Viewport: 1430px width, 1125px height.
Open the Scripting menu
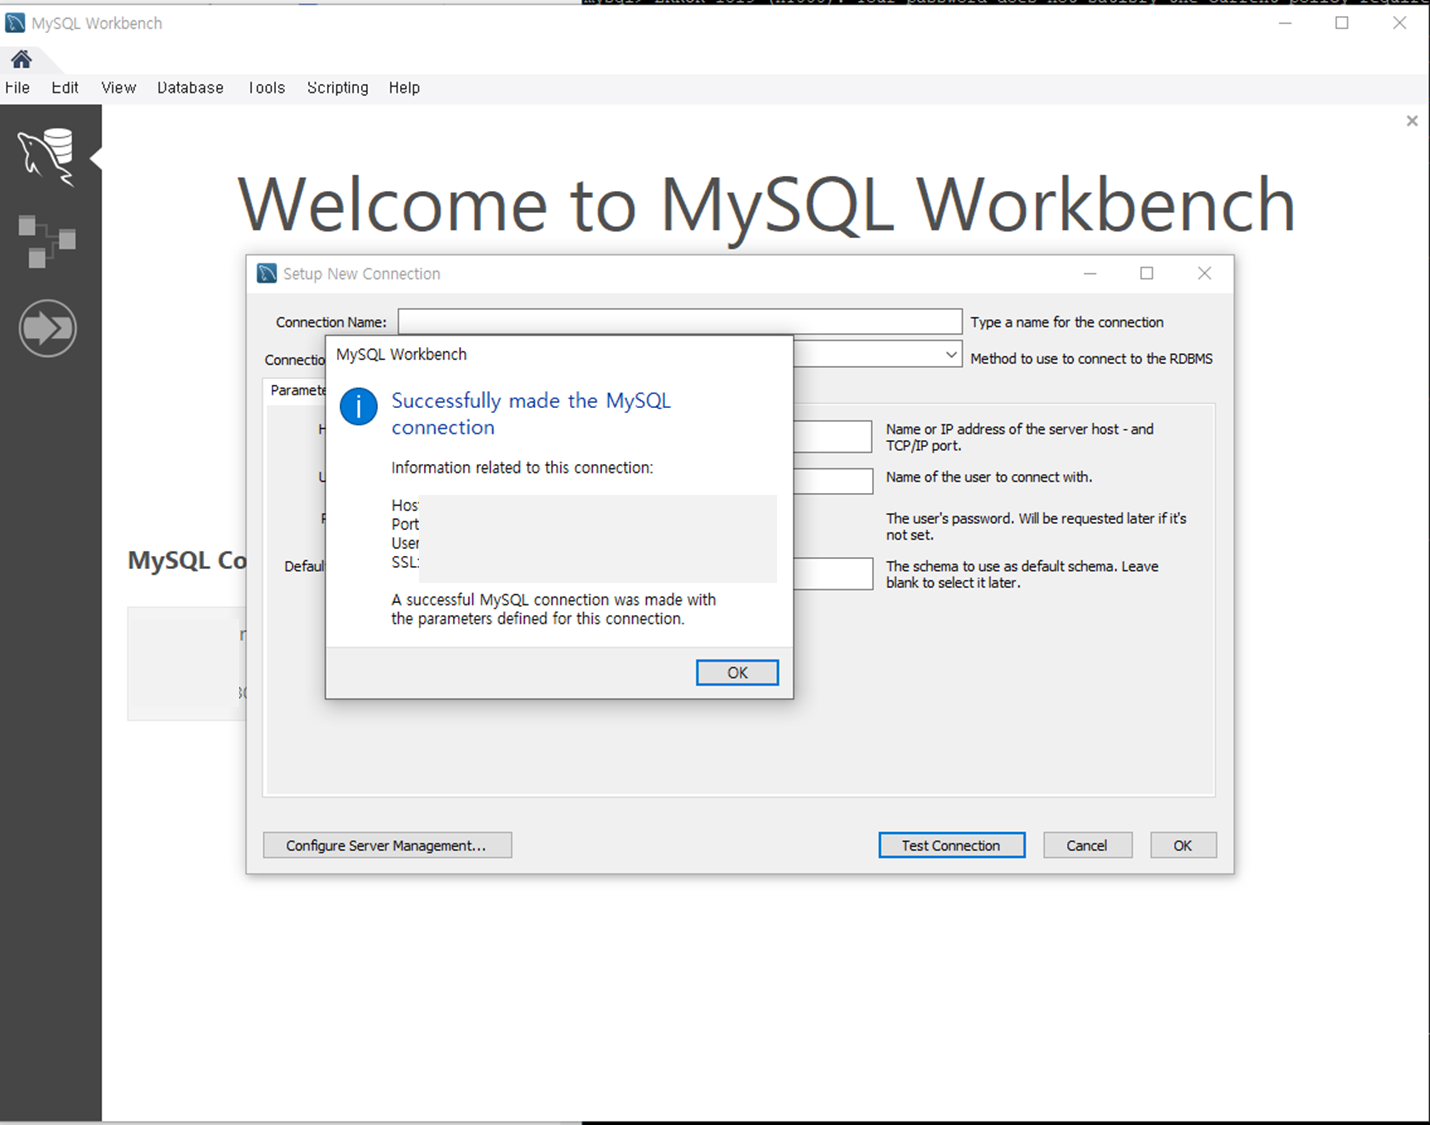click(337, 88)
